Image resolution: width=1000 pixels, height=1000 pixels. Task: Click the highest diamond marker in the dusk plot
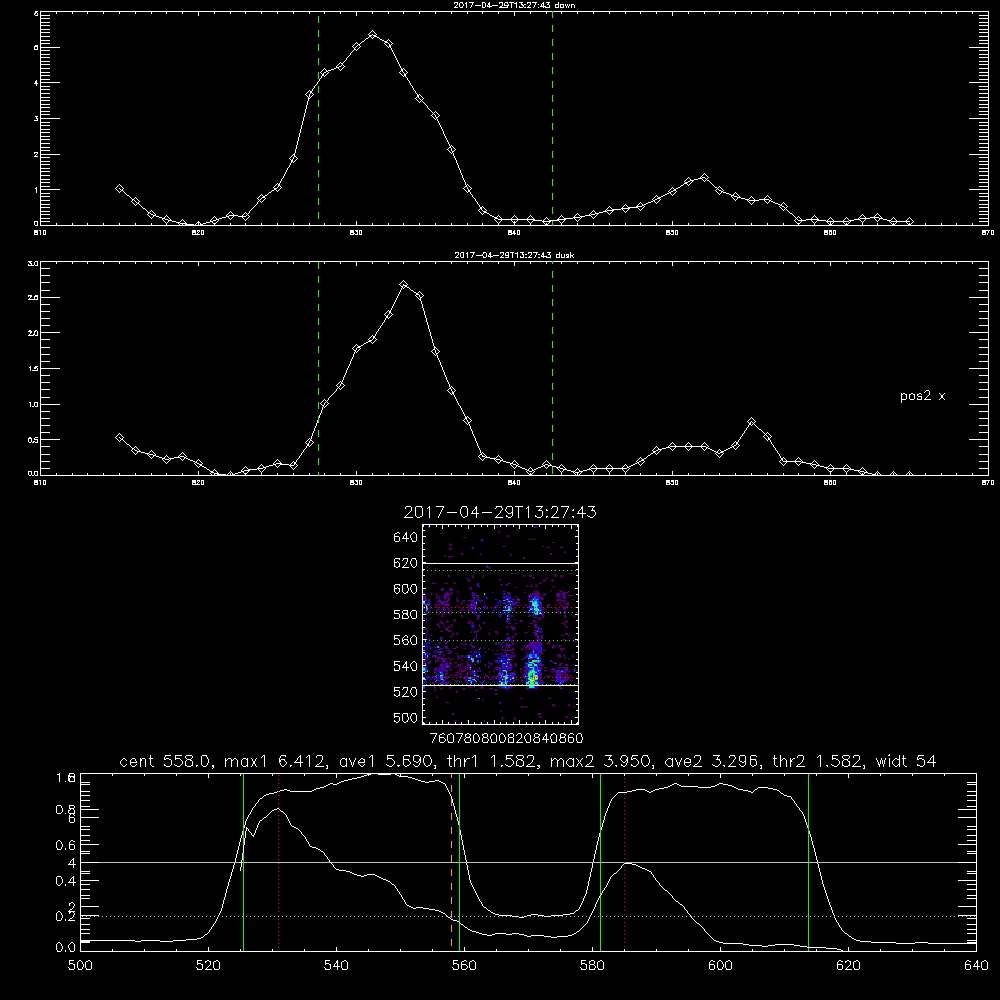(x=404, y=284)
